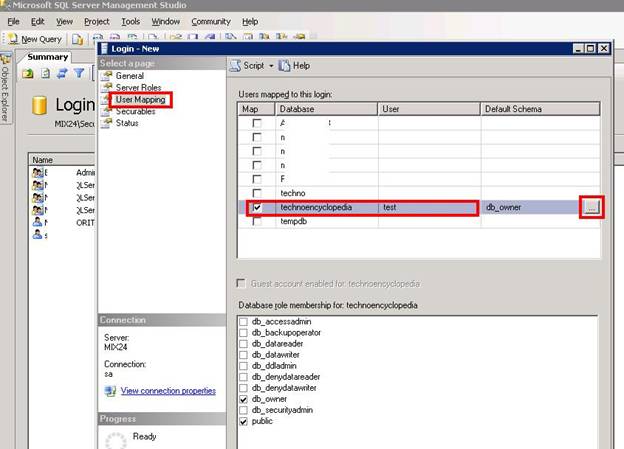Check the Map box in first database row
This screenshot has height=449, width=624.
point(257,123)
